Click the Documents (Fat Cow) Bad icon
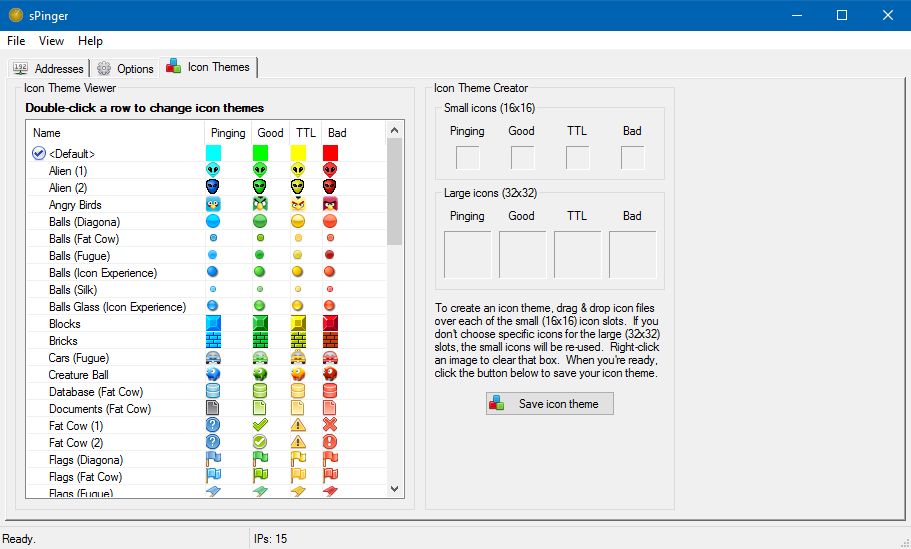This screenshot has width=911, height=549. 330,408
